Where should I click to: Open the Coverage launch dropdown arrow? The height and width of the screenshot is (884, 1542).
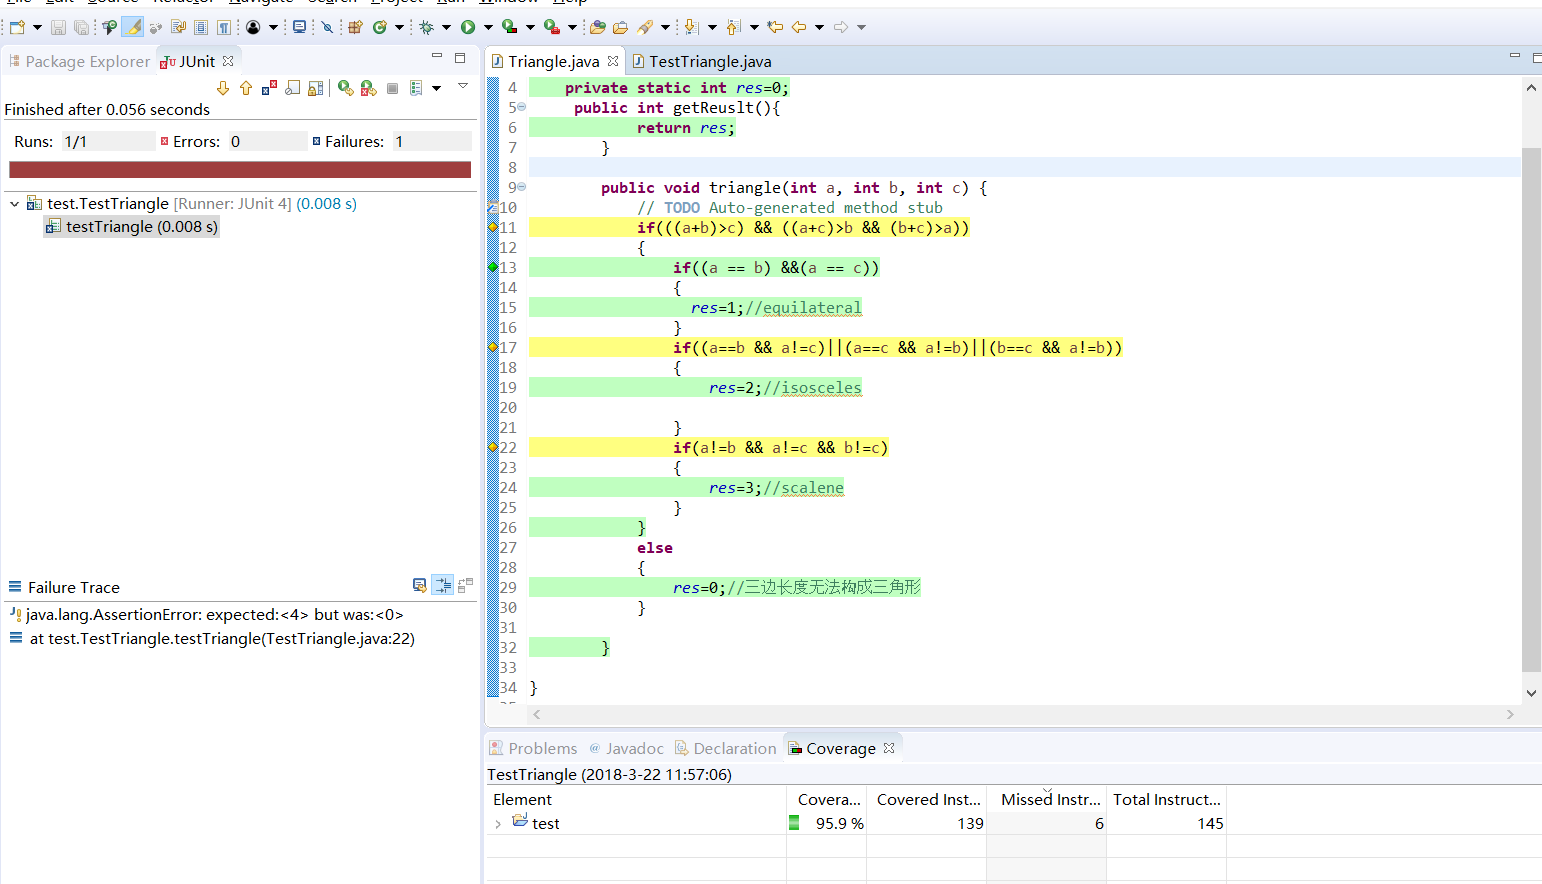(530, 27)
